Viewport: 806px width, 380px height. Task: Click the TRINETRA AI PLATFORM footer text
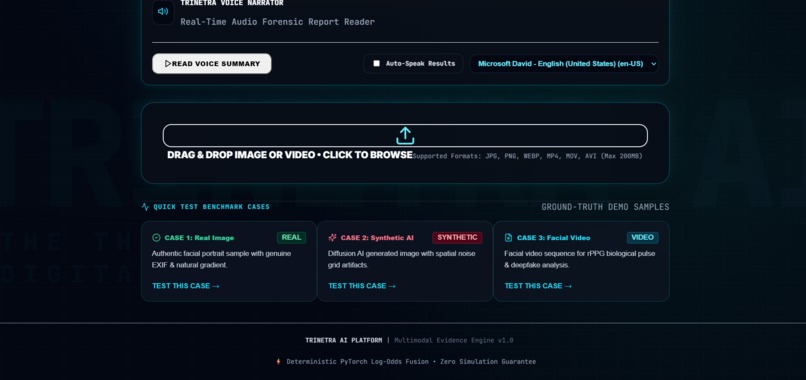tap(344, 340)
